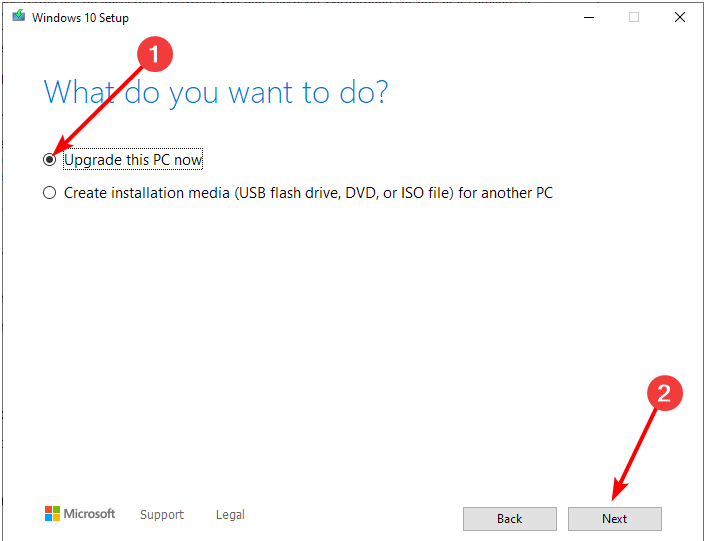Image resolution: width=705 pixels, height=541 pixels.
Task: Choose the "Create installation media" radio option
Action: tap(49, 193)
